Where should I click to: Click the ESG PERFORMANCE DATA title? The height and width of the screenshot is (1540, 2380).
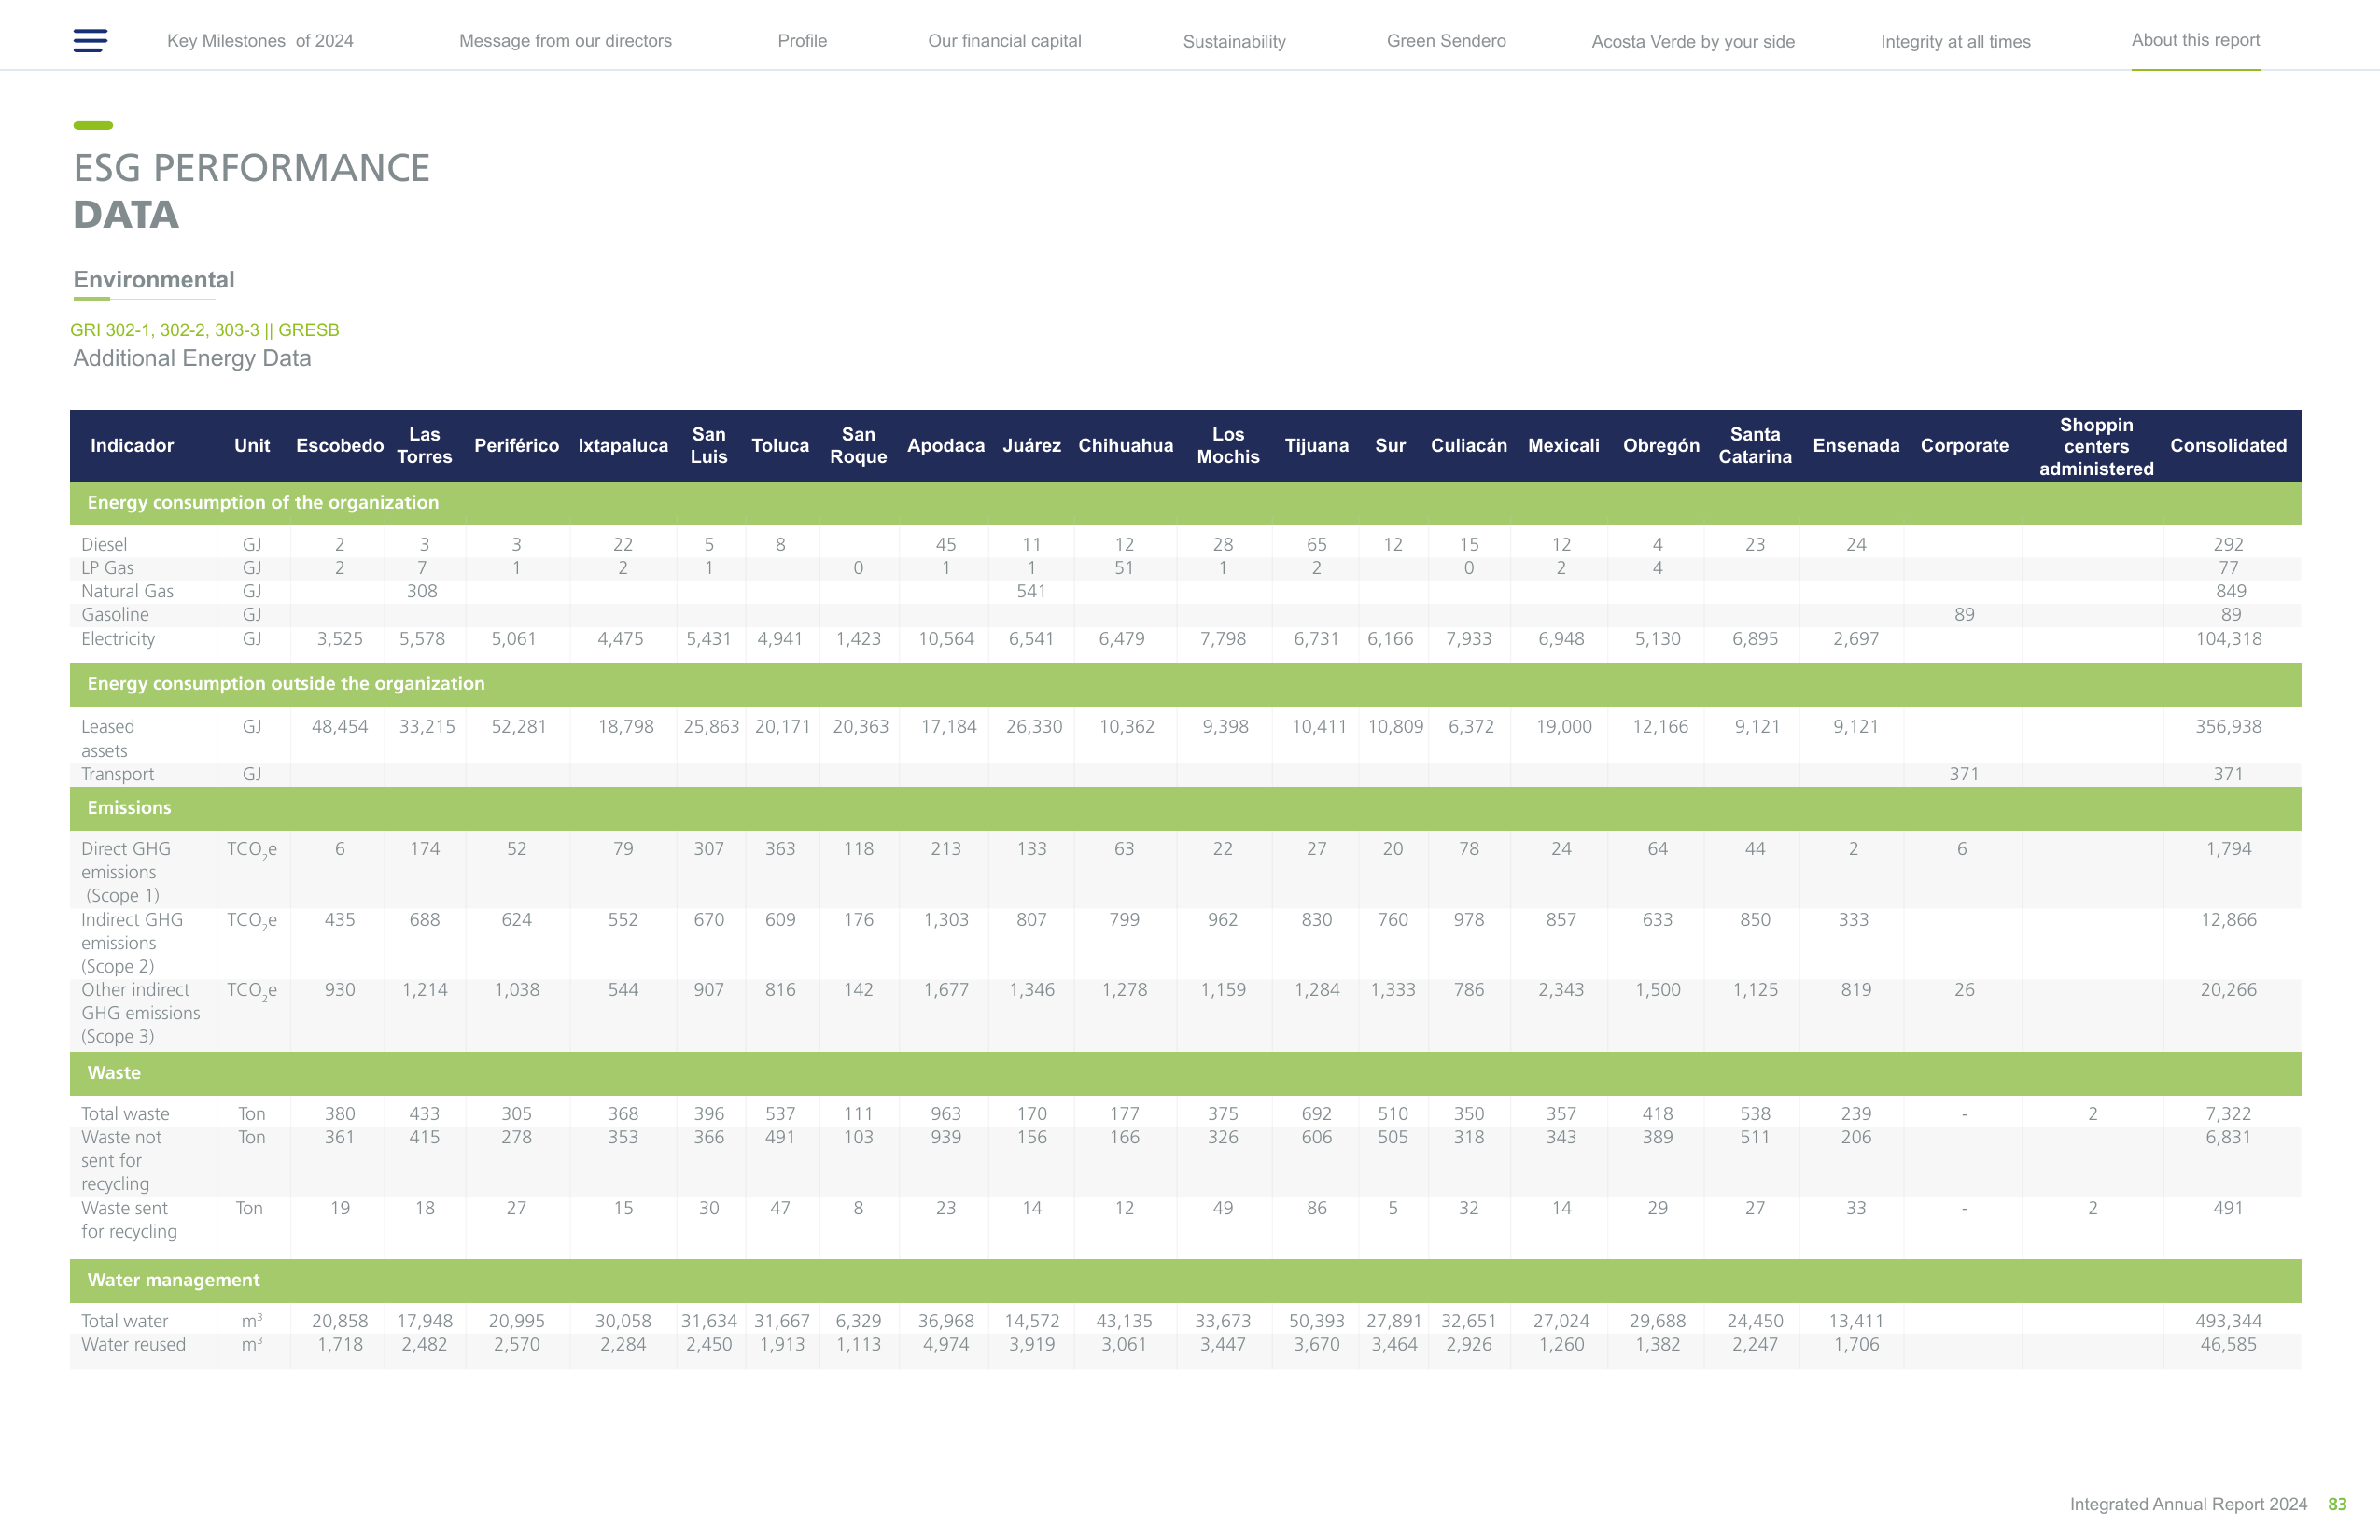(251, 191)
